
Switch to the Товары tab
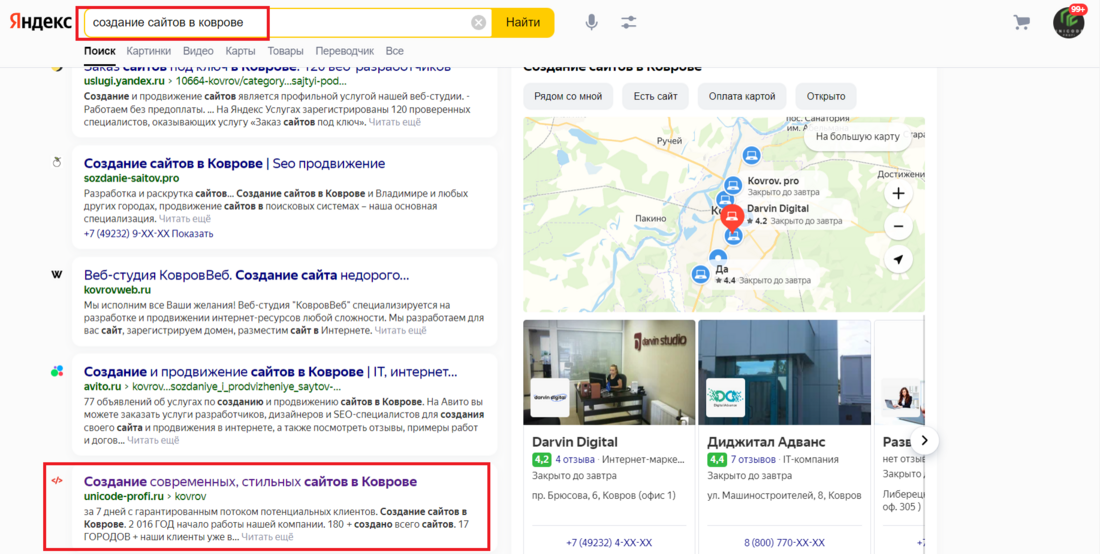pos(286,51)
